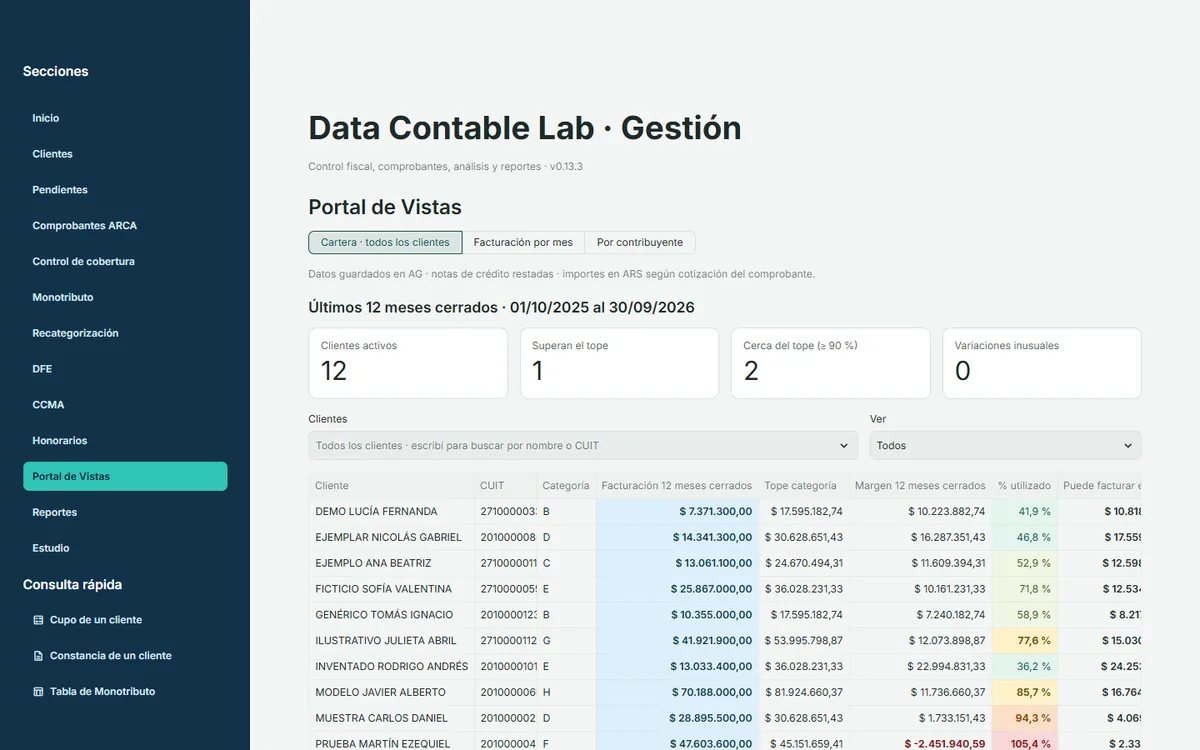The image size is (1200, 750).
Task: Select the highlighted Portal de Vistas item
Action: 125,476
